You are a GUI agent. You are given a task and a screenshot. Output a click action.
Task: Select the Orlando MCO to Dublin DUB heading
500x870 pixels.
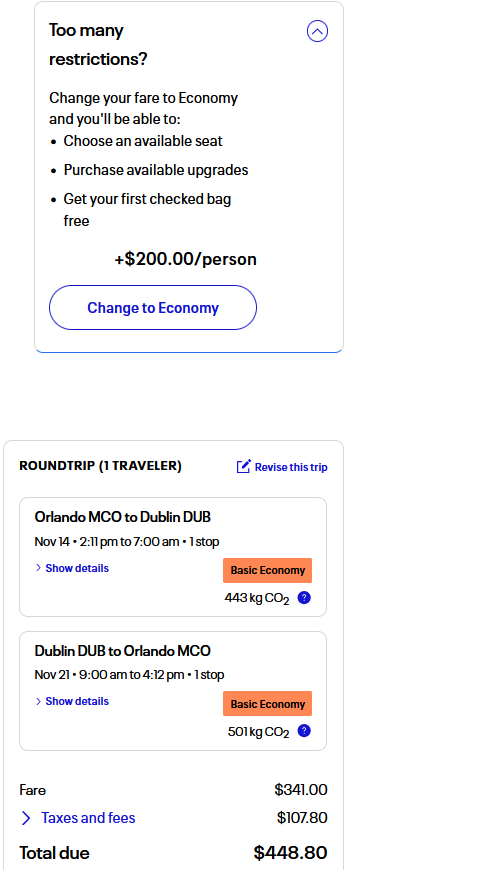tap(123, 517)
